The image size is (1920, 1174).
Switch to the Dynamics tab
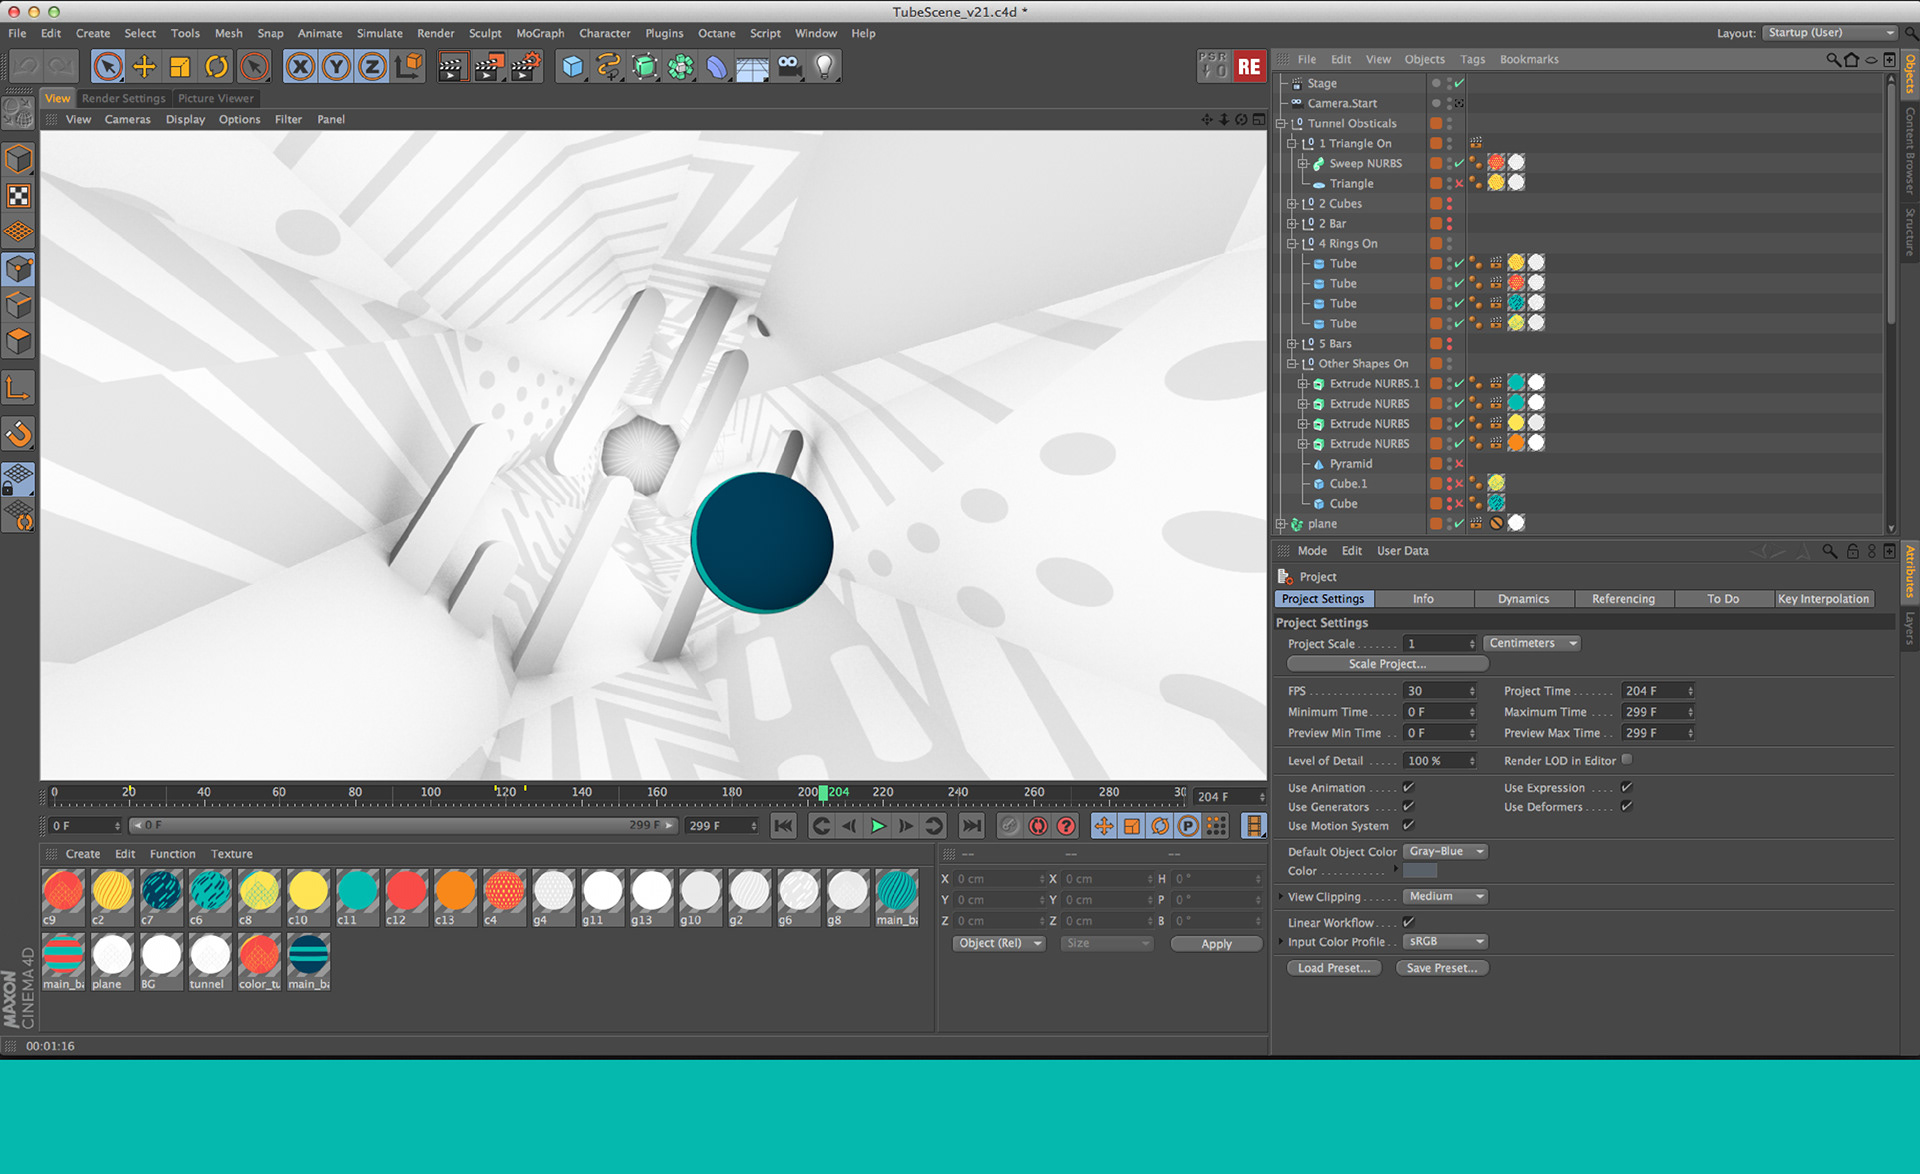pos(1523,599)
